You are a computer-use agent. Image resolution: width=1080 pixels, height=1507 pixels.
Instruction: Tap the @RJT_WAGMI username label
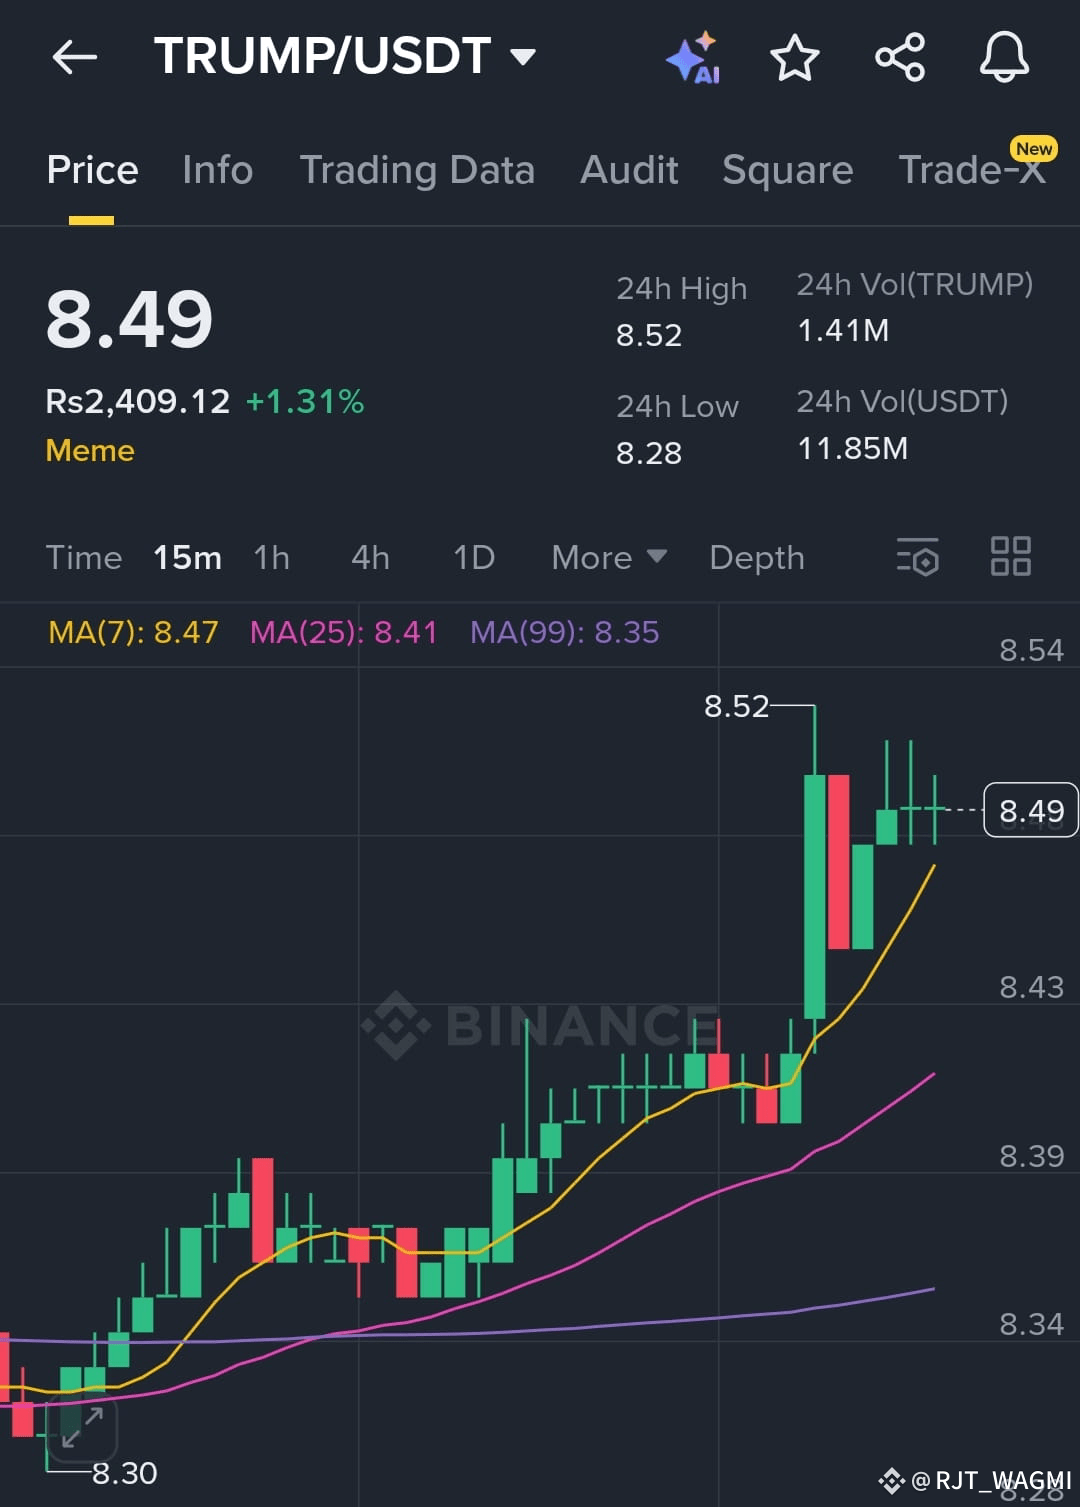coord(991,1480)
